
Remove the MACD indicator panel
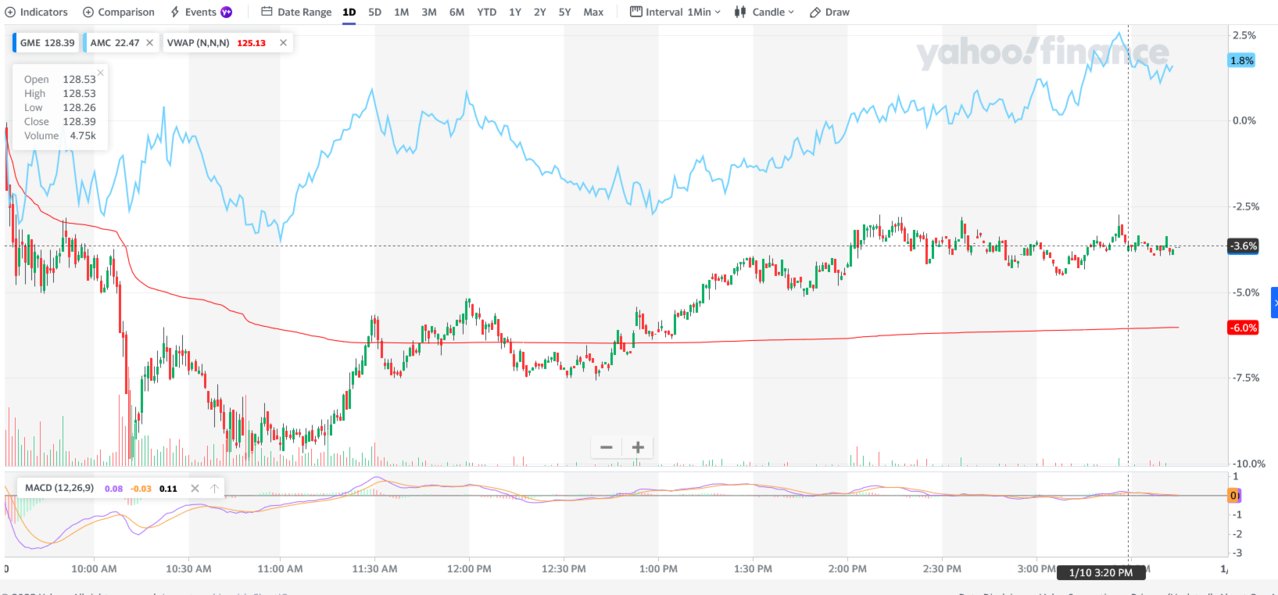195,488
